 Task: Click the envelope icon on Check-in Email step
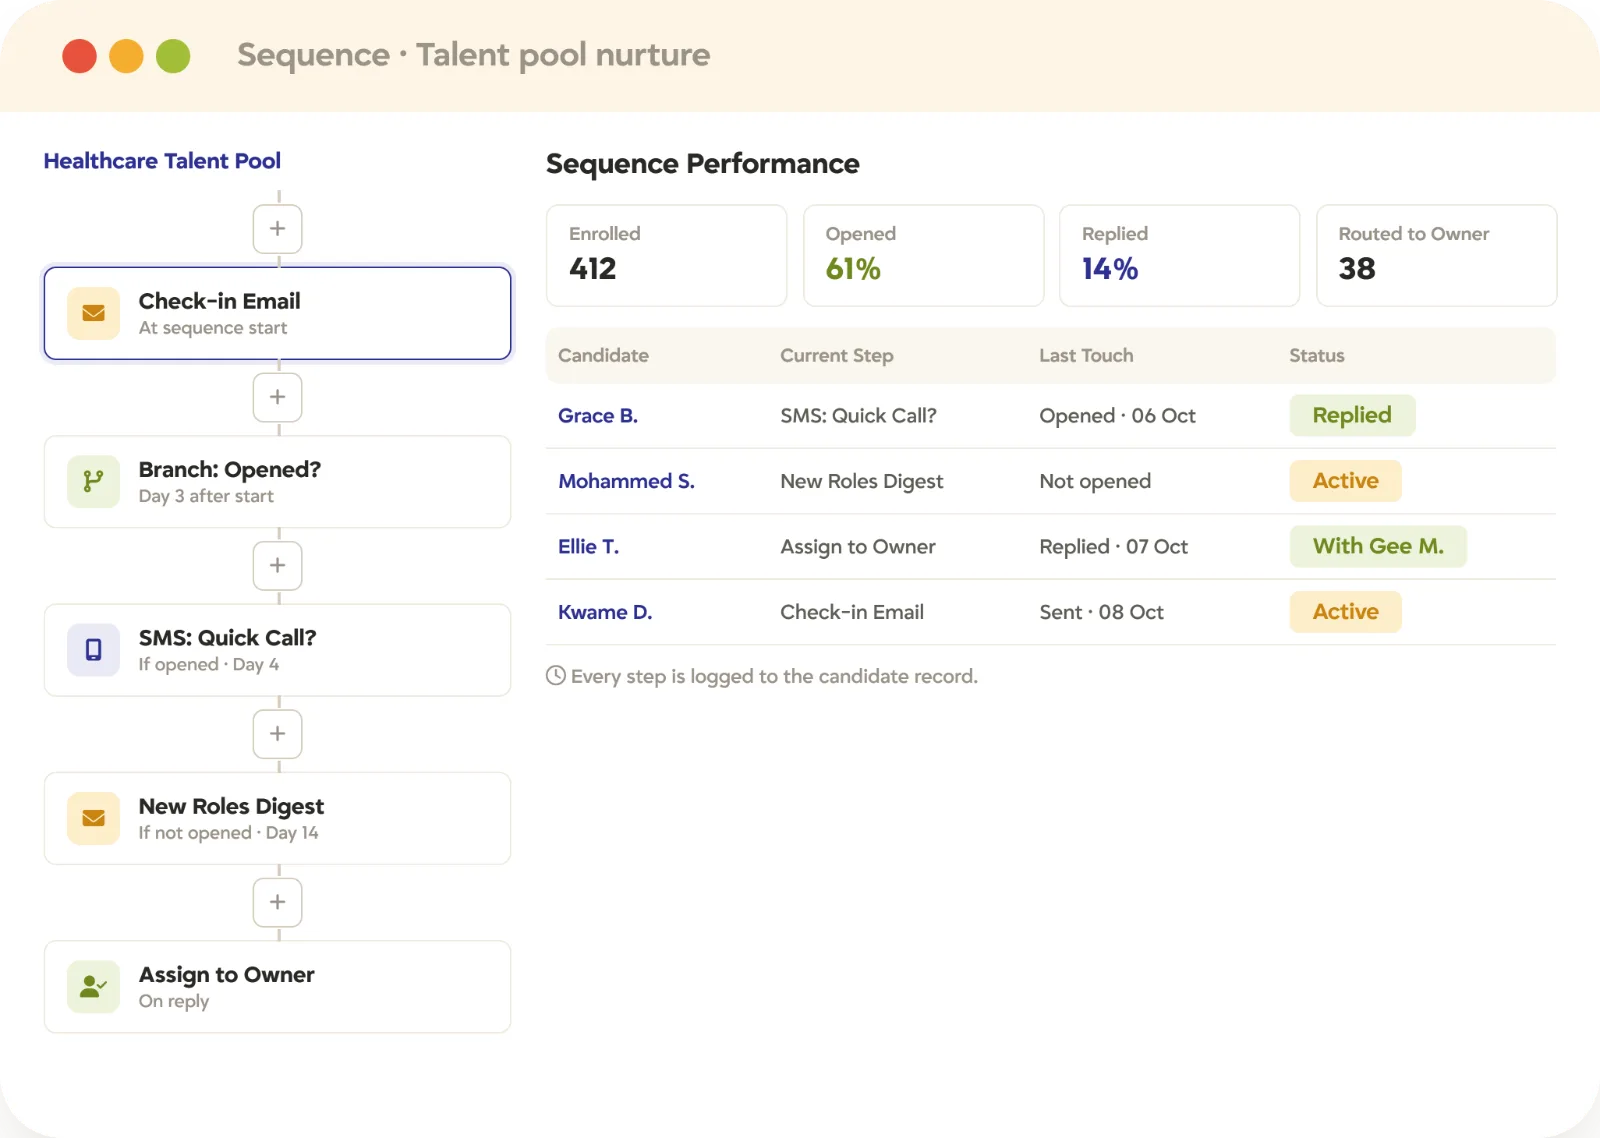pyautogui.click(x=93, y=313)
